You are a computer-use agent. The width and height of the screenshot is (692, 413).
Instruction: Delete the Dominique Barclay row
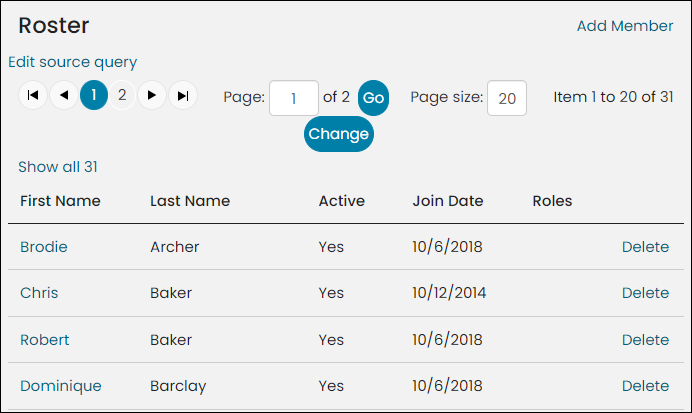point(645,386)
